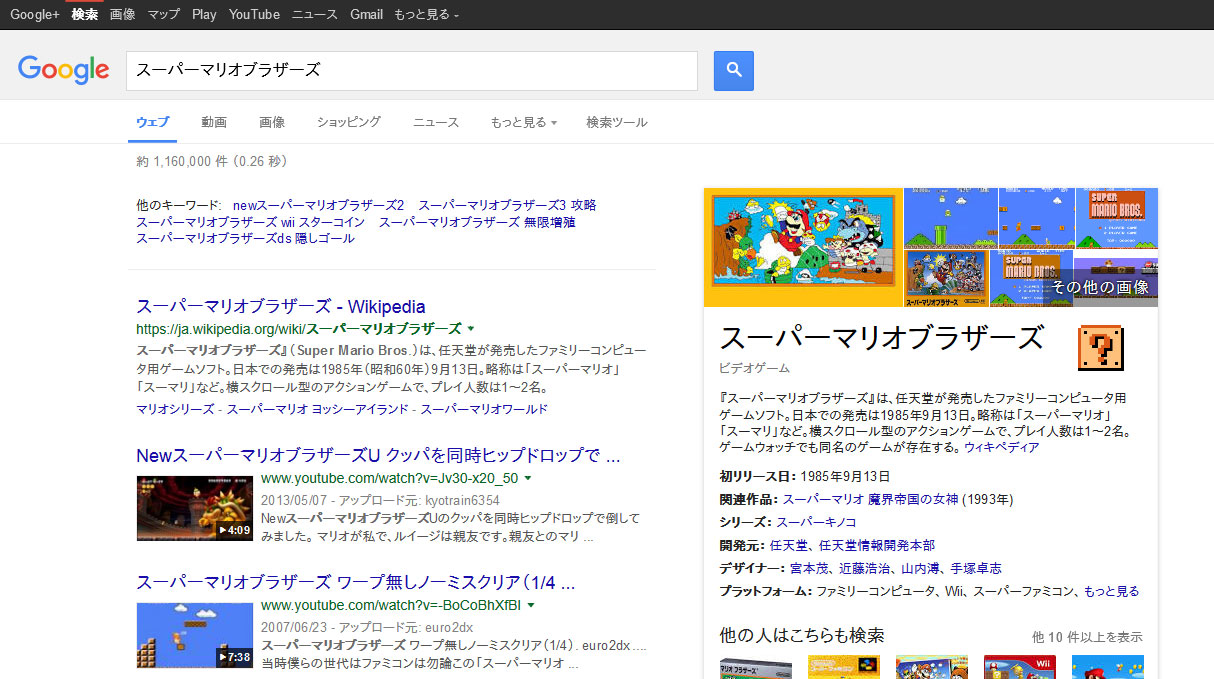The width and height of the screenshot is (1214, 679).
Task: Open 検索ツール
Action: click(617, 122)
